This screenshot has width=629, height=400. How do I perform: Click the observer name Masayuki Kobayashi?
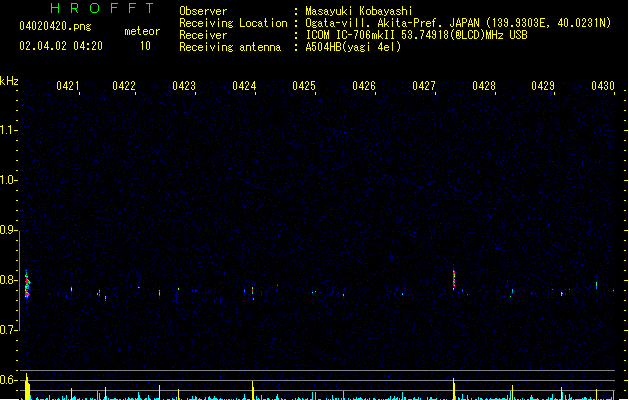pyautogui.click(x=359, y=11)
